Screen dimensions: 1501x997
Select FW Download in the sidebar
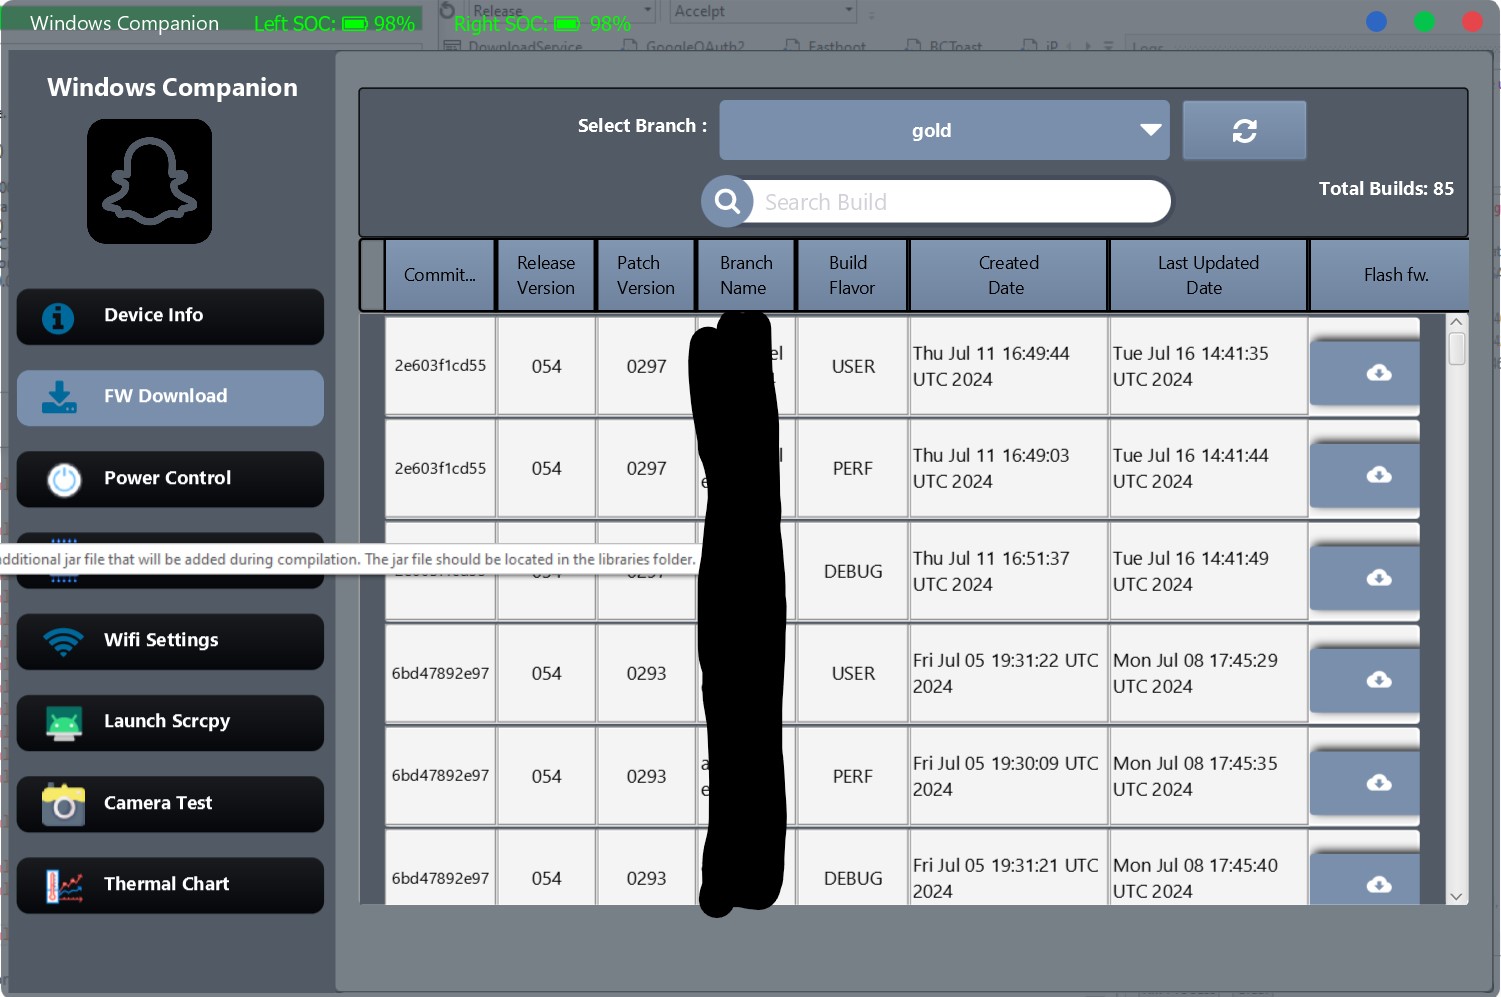coord(170,397)
